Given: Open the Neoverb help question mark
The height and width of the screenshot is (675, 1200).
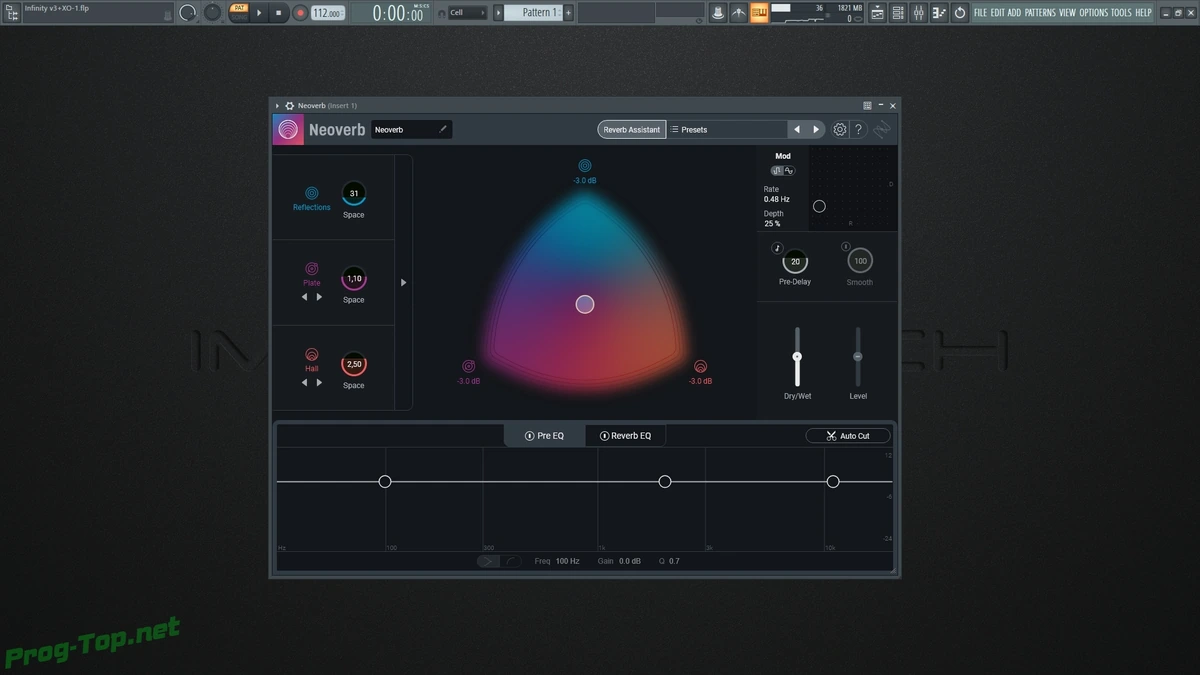Looking at the screenshot, I should pyautogui.click(x=858, y=130).
